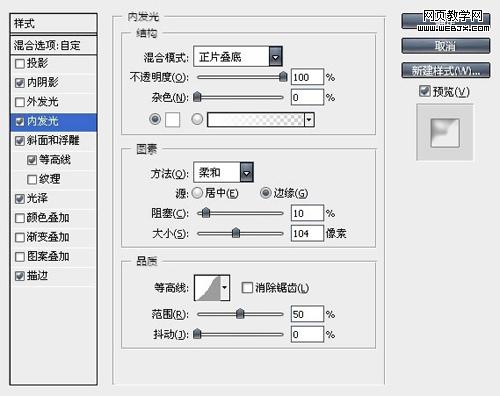Click the white glow color swatch
The image size is (500, 396).
point(173,119)
